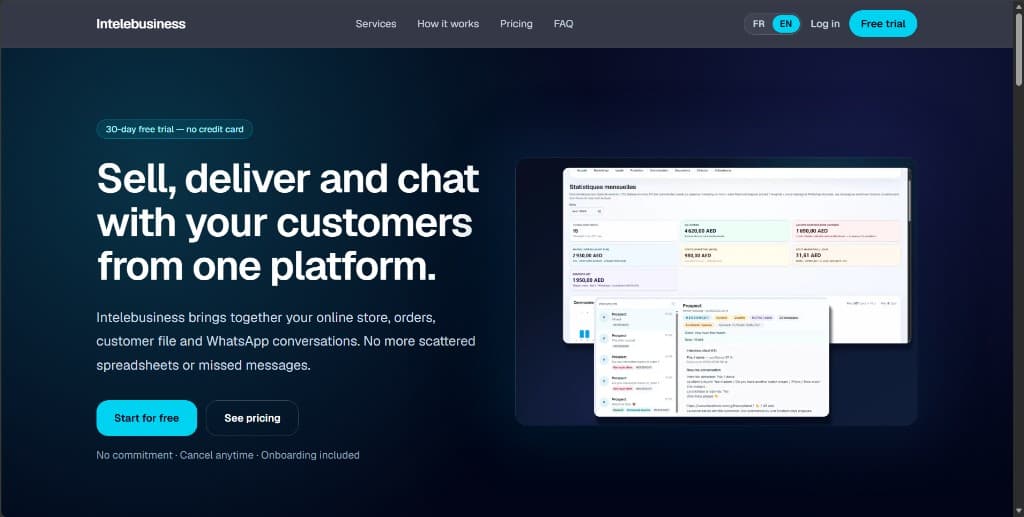Click the main headline text
Viewport: 1024px width, 517px height.
point(288,223)
